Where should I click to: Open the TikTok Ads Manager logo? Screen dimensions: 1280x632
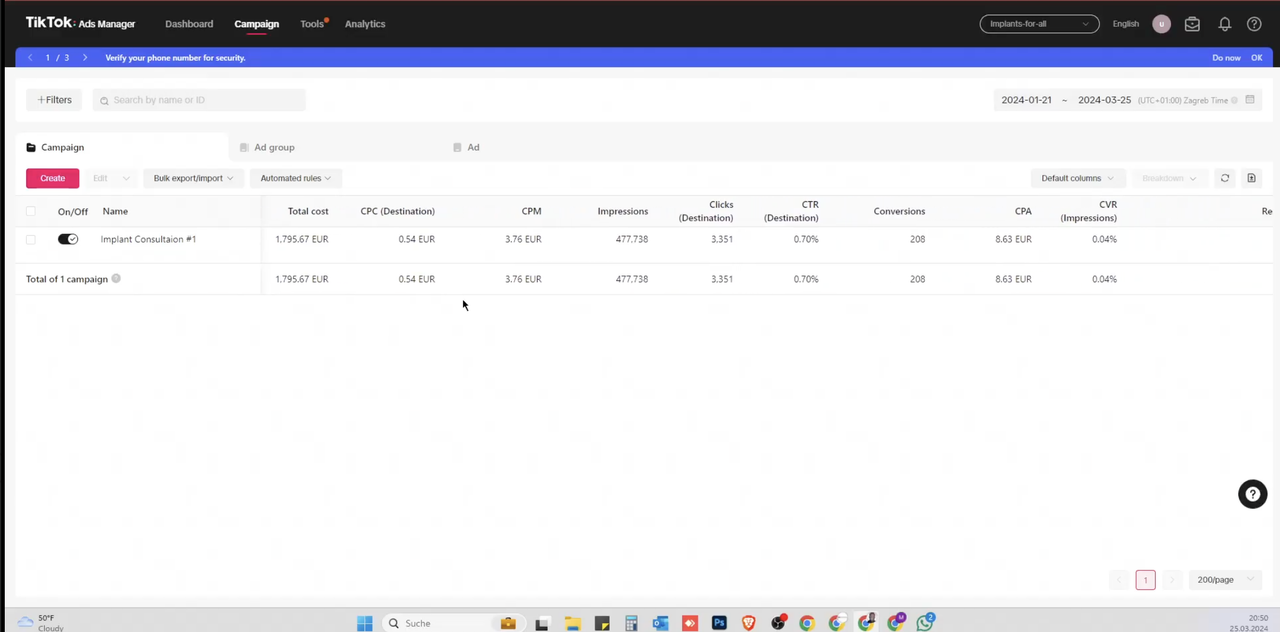coord(80,23)
